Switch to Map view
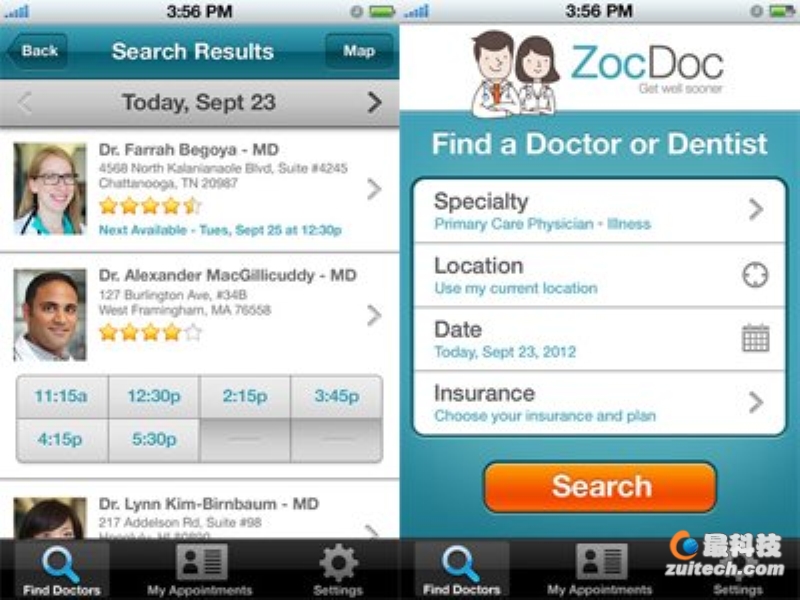This screenshot has width=800, height=600. (359, 51)
